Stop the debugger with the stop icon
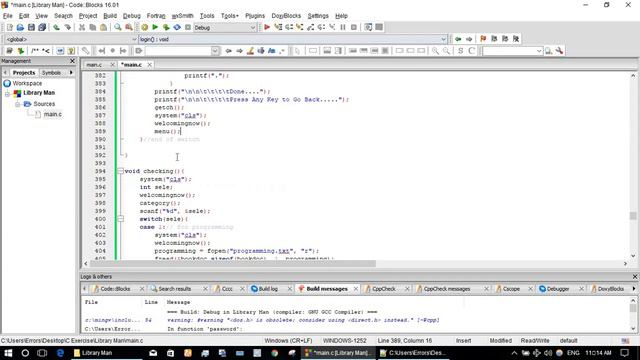 click(x=354, y=27)
